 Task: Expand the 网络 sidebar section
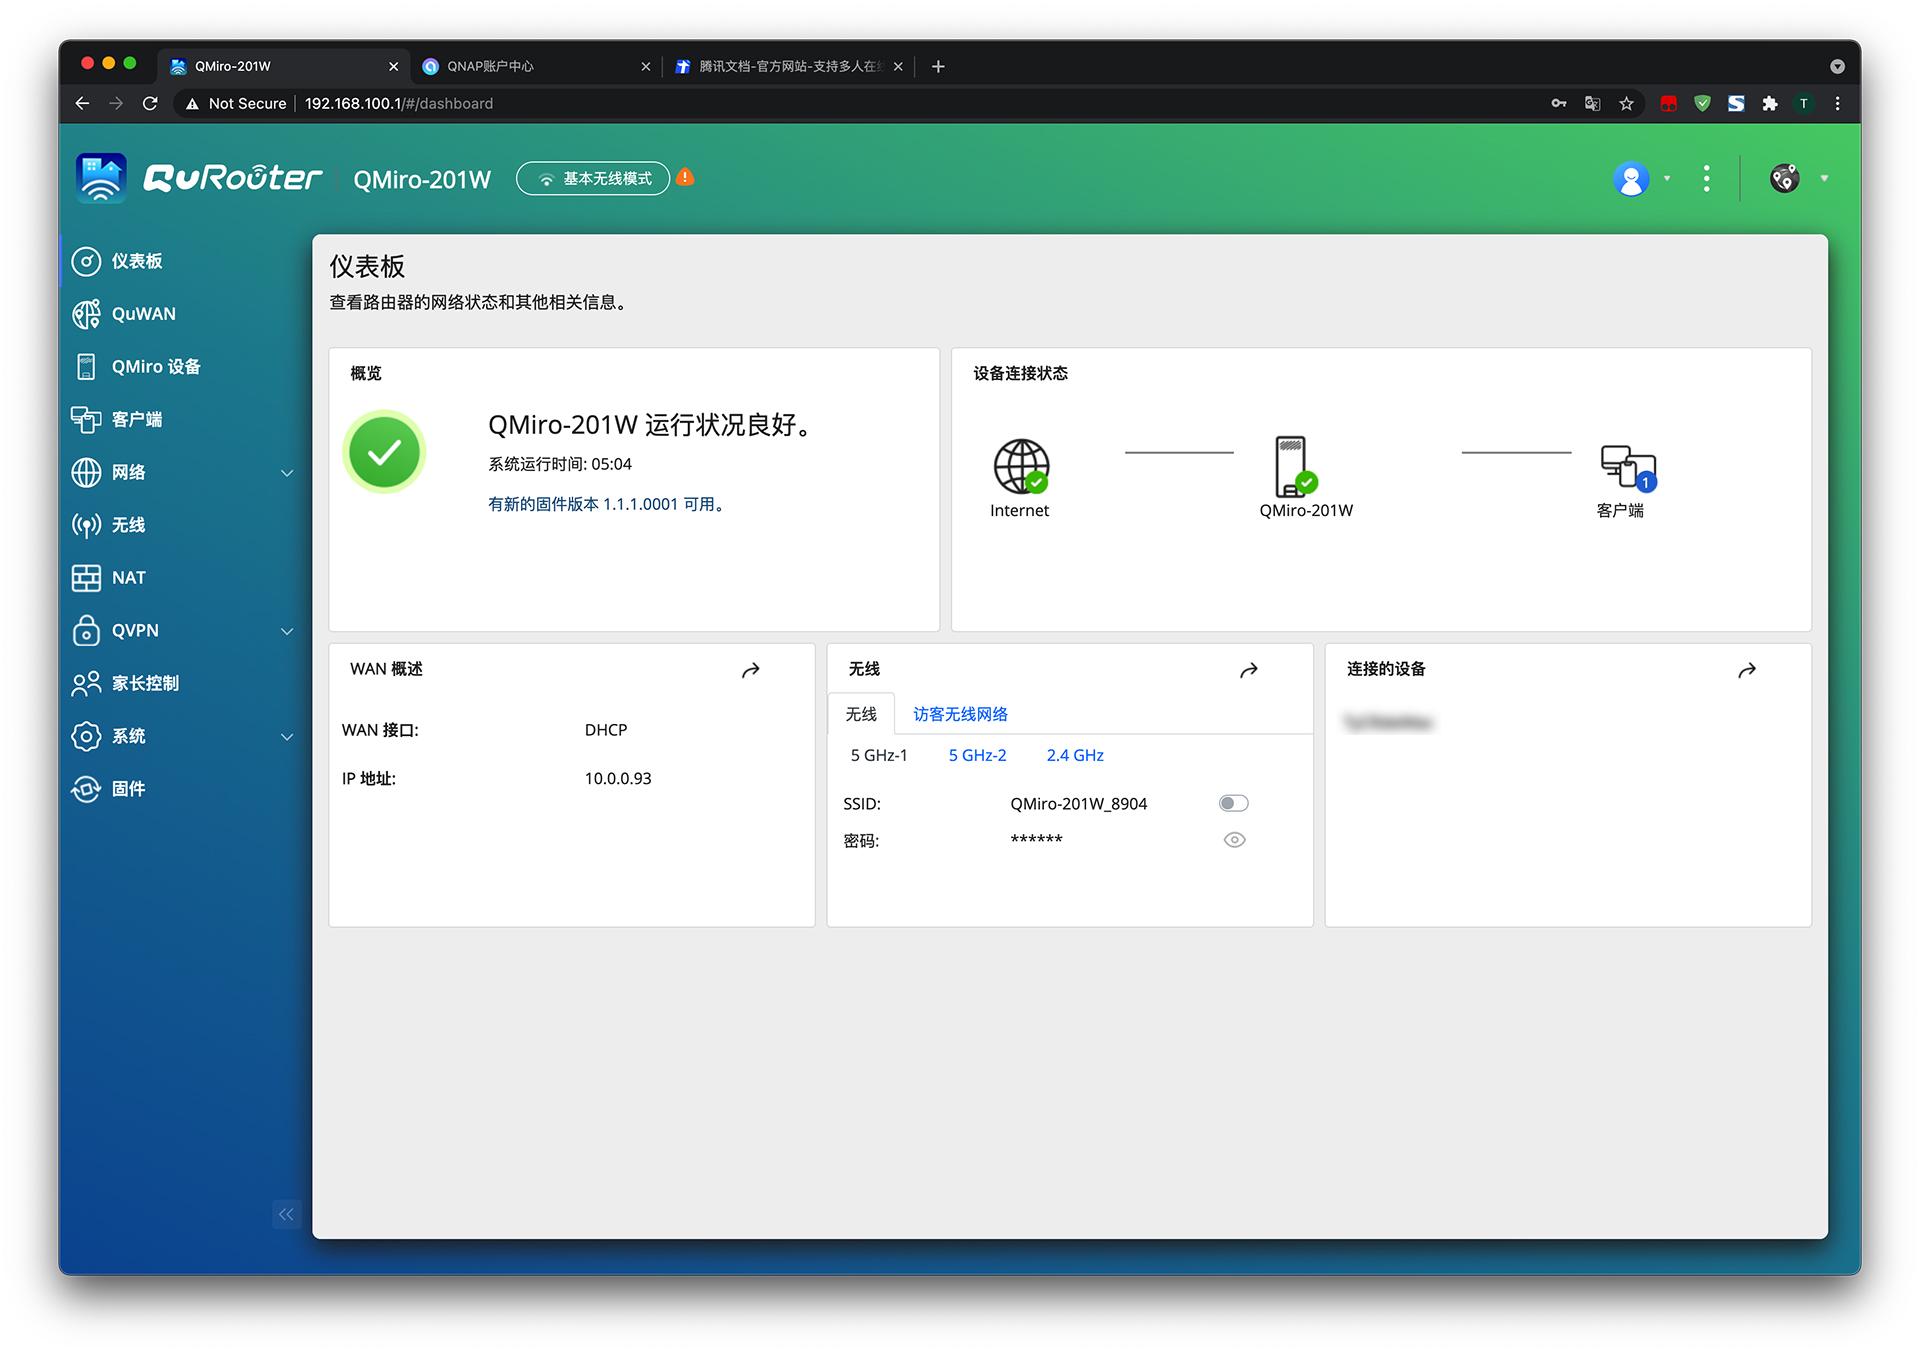(x=286, y=472)
